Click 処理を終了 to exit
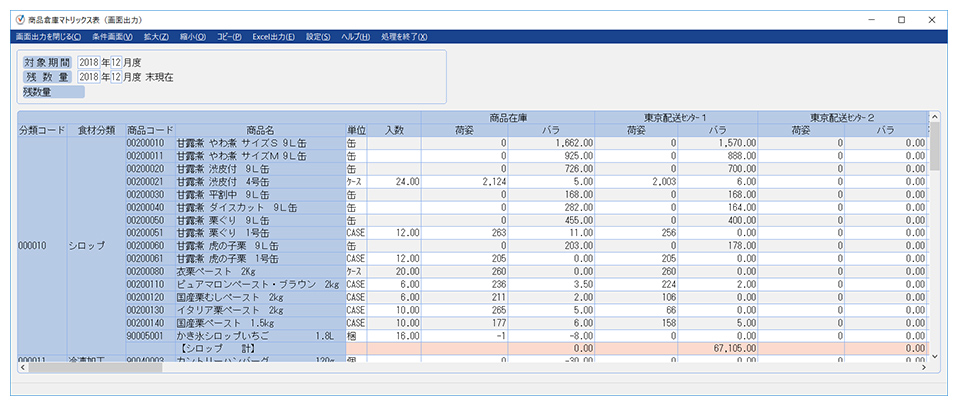This screenshot has width=958, height=406. click(404, 37)
